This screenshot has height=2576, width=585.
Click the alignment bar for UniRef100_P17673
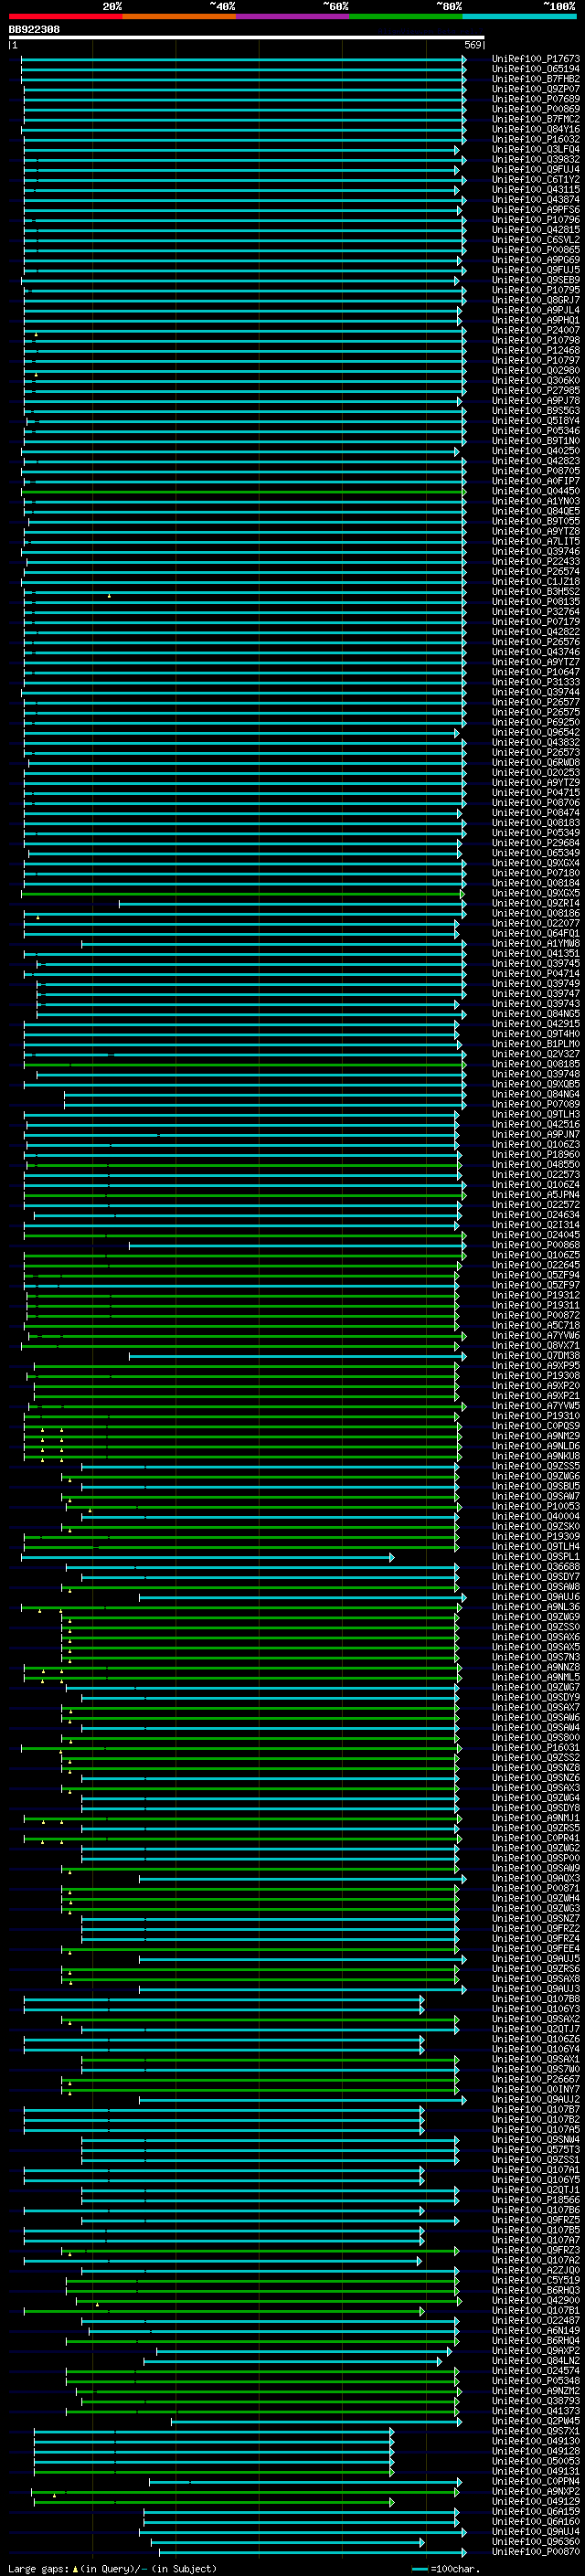pyautogui.click(x=244, y=59)
